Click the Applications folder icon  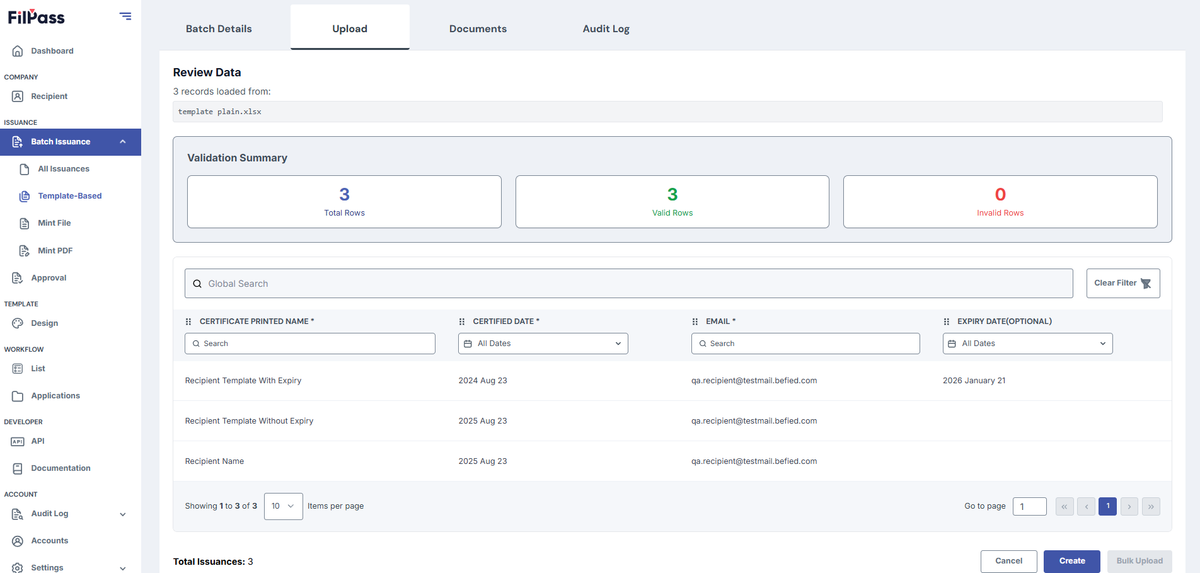click(x=17, y=396)
